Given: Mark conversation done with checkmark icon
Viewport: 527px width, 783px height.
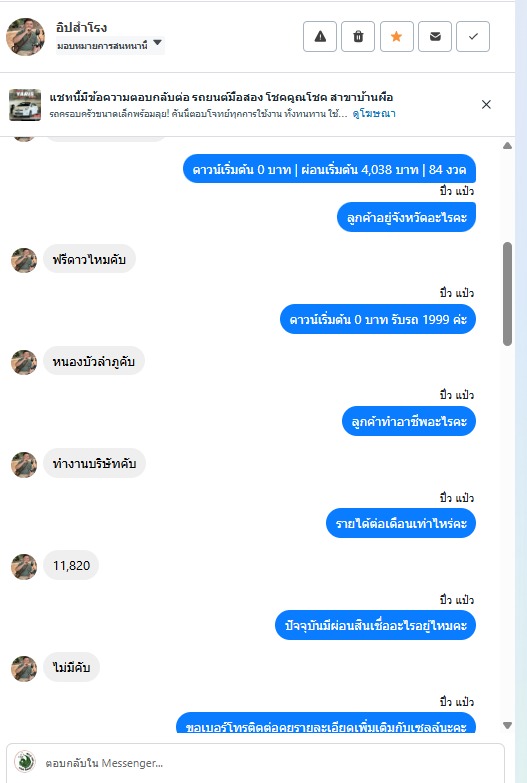Looking at the screenshot, I should [x=473, y=36].
